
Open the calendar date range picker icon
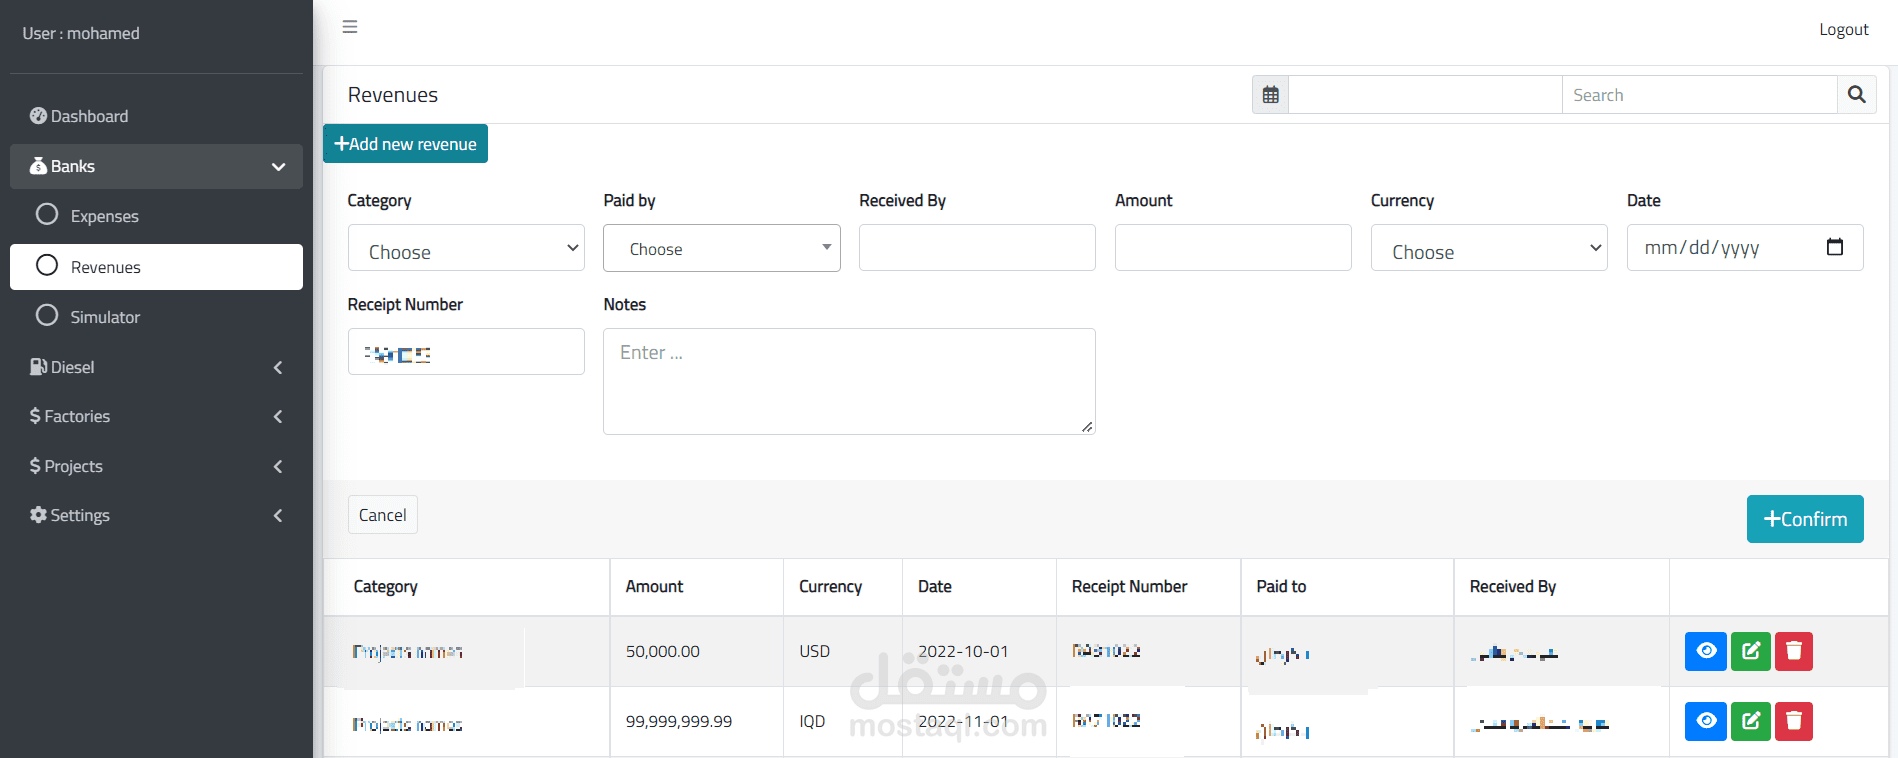[x=1270, y=95]
